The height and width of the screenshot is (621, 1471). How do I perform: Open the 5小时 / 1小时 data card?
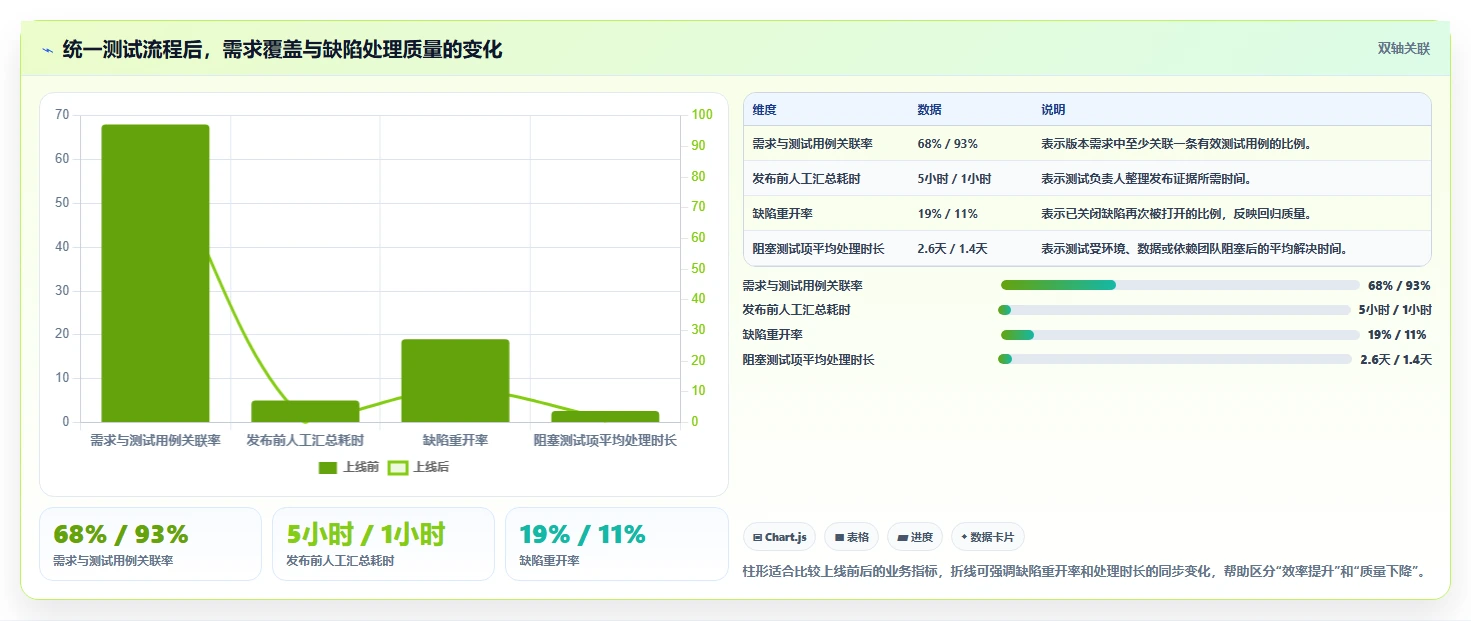pos(383,544)
